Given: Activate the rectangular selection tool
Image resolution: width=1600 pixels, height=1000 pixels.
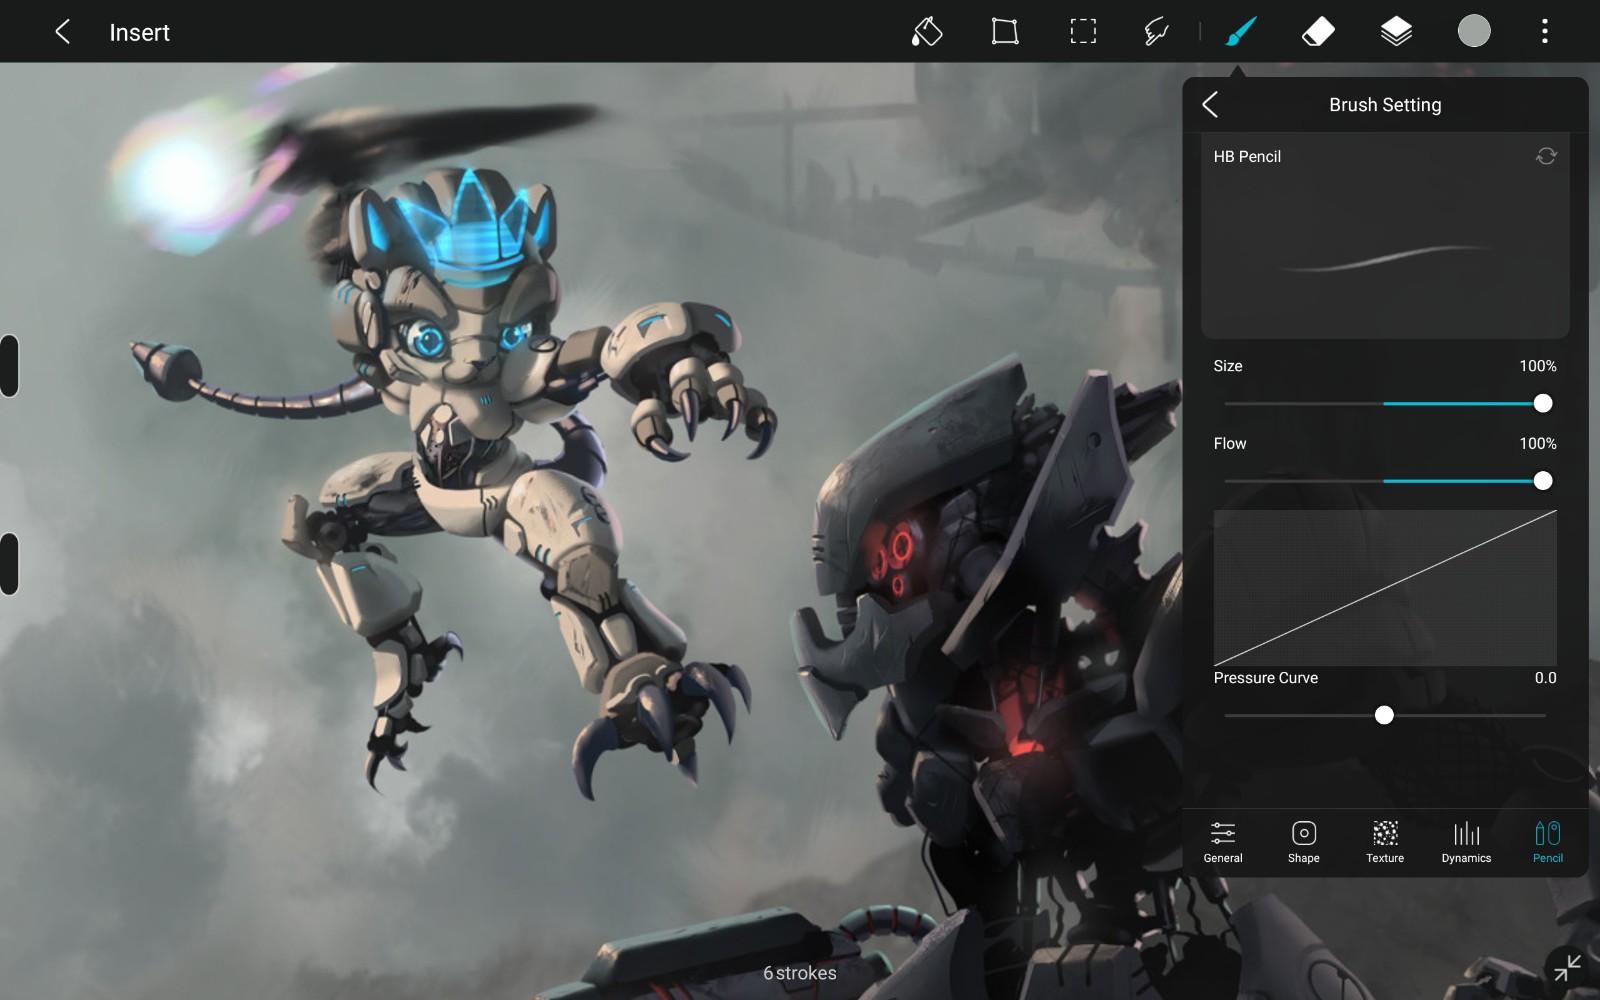Looking at the screenshot, I should pos(1082,32).
